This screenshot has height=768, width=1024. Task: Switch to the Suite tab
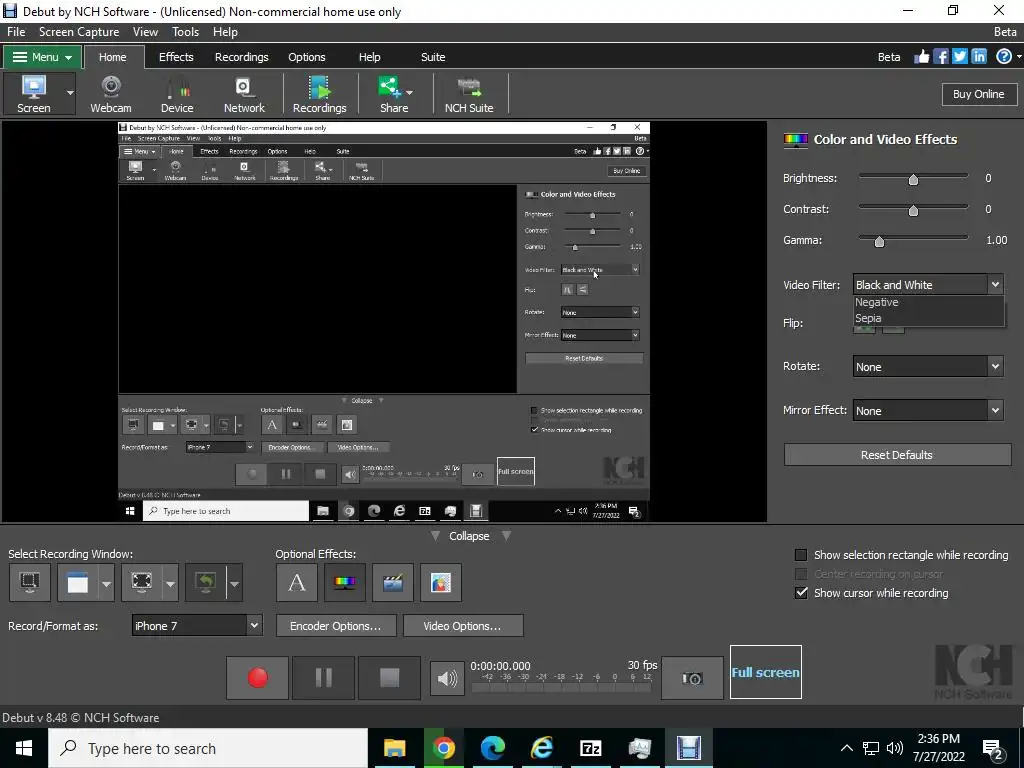(x=433, y=57)
